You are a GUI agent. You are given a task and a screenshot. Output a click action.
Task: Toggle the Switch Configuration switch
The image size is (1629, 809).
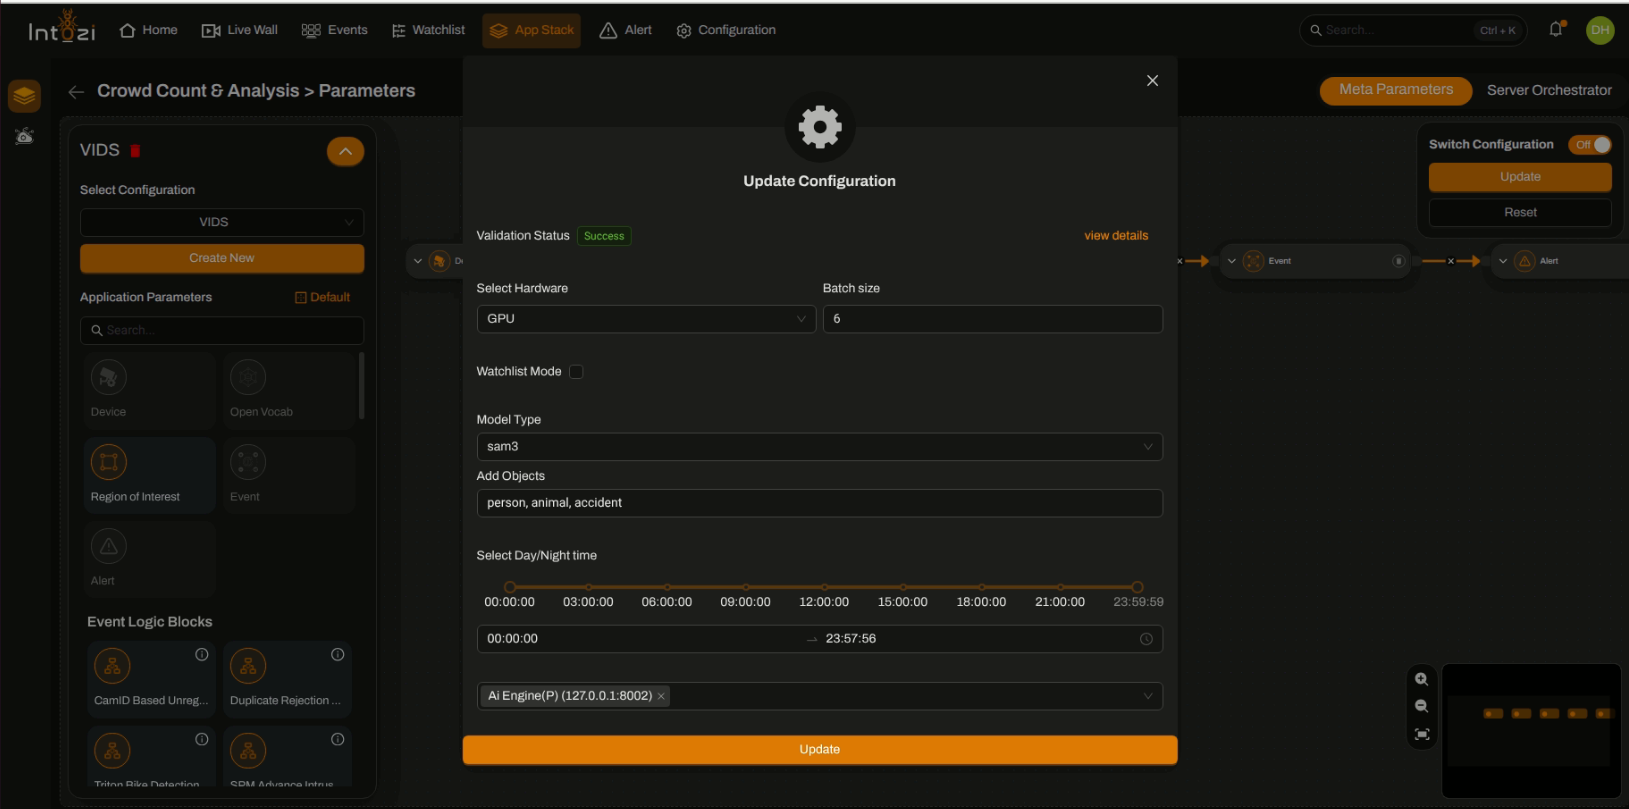1590,145
